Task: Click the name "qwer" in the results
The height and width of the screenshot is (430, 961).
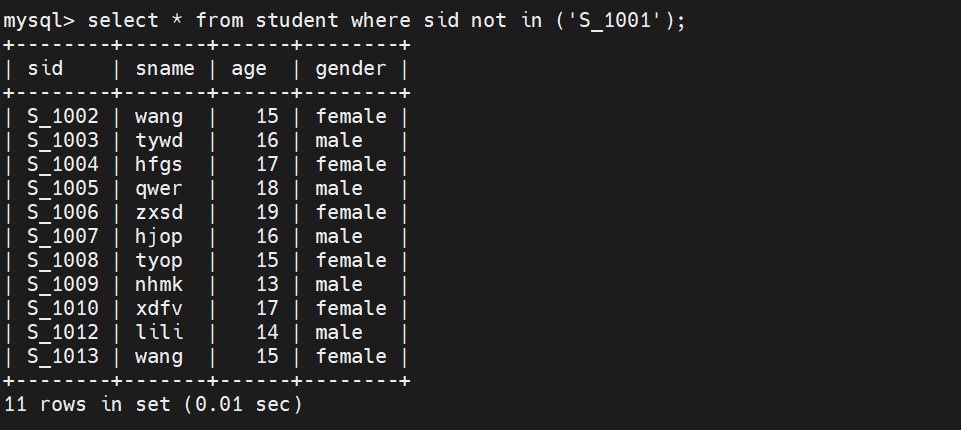Action: click(x=159, y=189)
